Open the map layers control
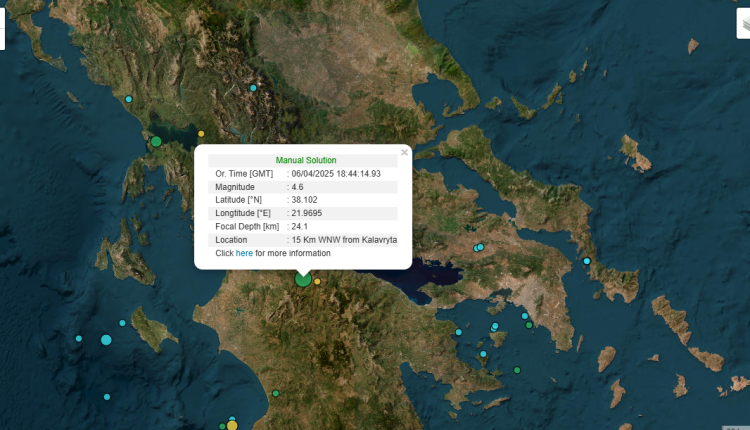Viewport: 750px width, 430px height. click(x=743, y=23)
